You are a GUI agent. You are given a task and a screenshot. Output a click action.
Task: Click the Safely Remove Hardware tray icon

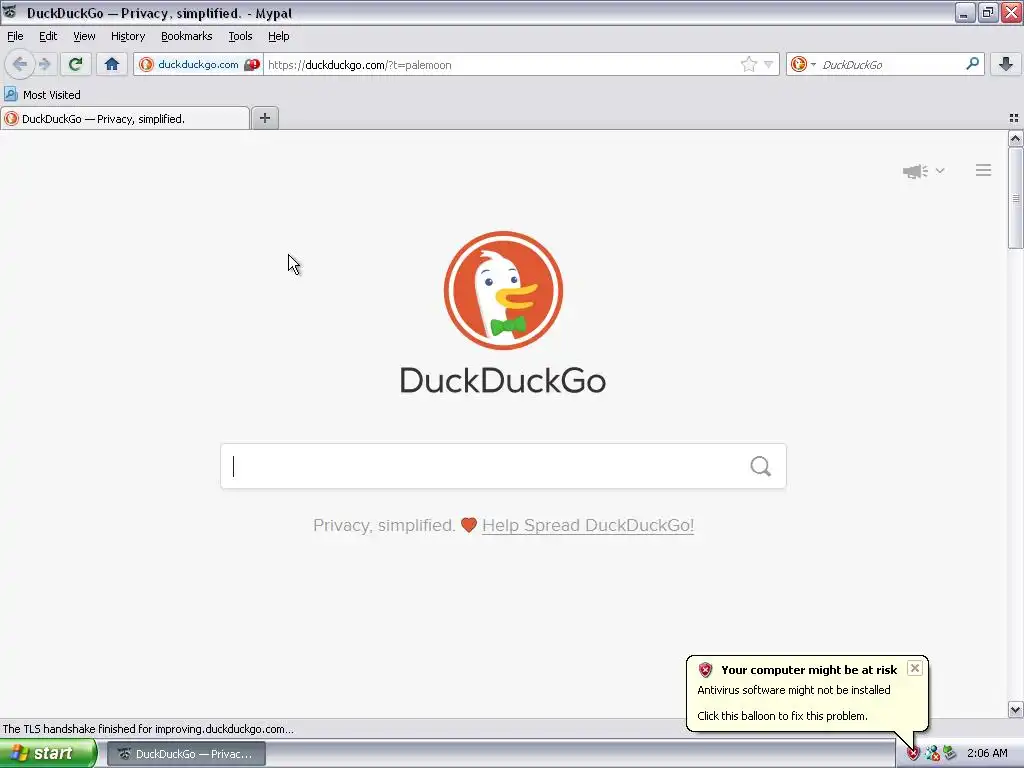tap(950, 753)
